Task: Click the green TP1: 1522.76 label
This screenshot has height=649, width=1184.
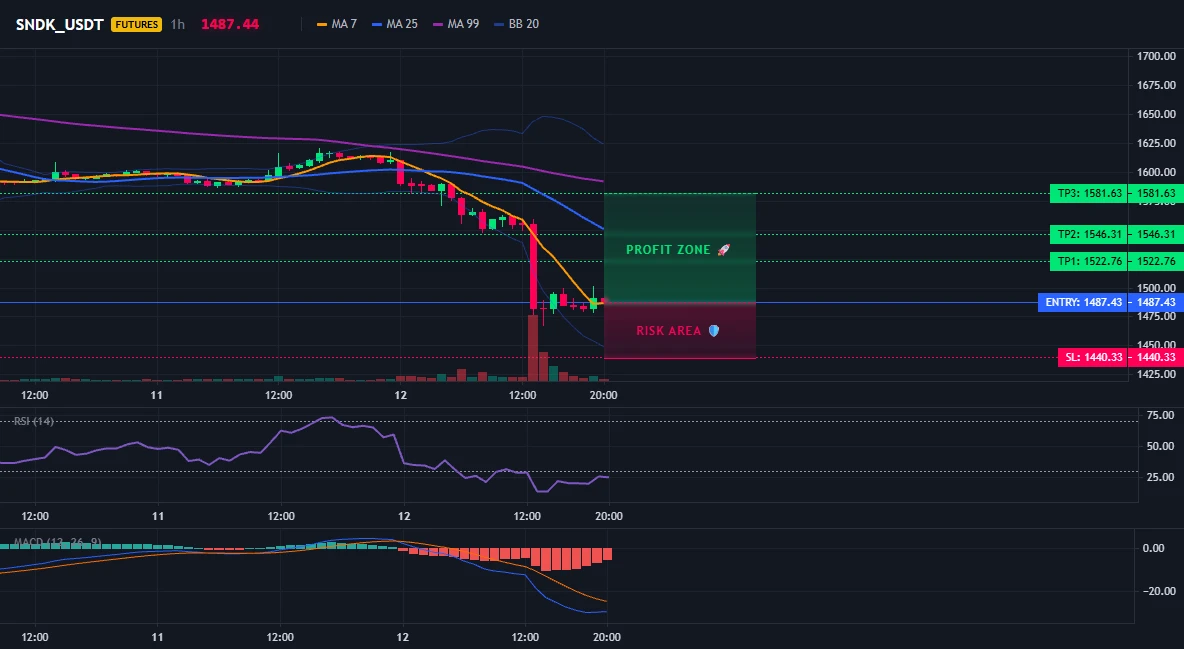Action: coord(1089,261)
